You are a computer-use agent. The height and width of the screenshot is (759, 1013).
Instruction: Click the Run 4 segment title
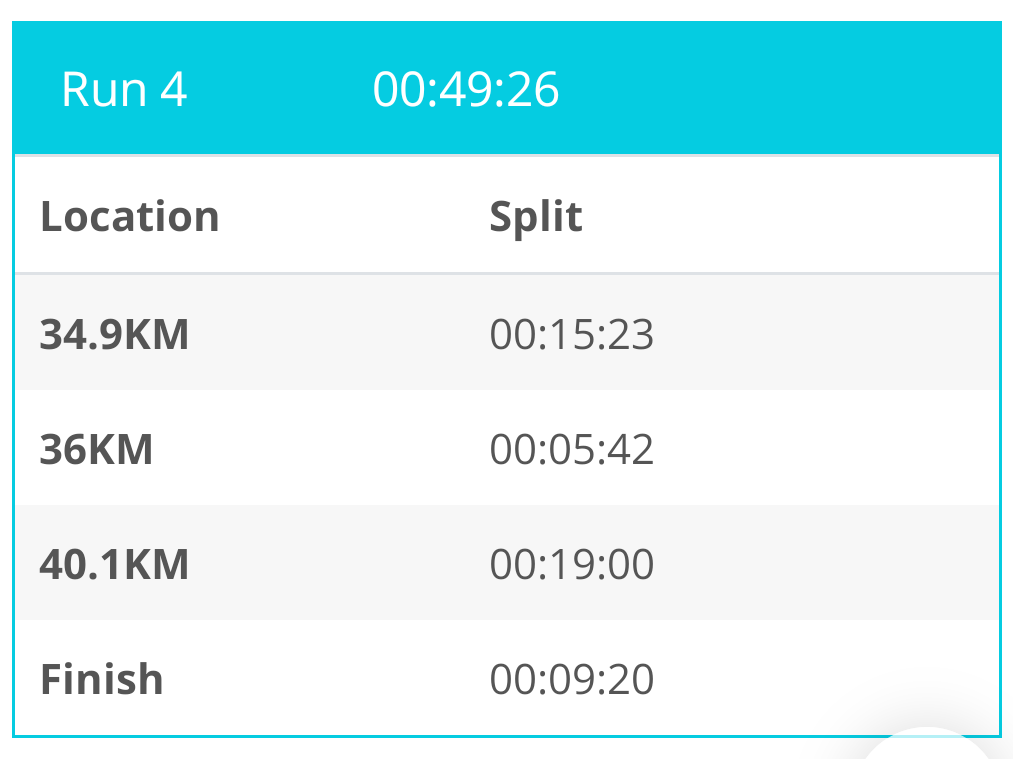coord(124,89)
